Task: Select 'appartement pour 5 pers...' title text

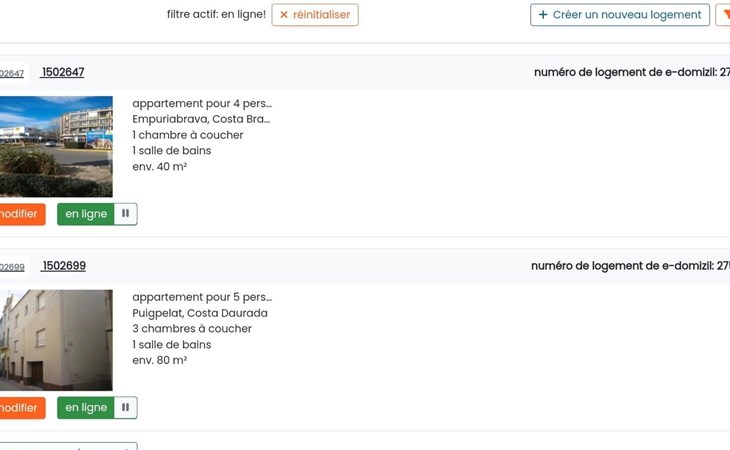Action: click(202, 297)
